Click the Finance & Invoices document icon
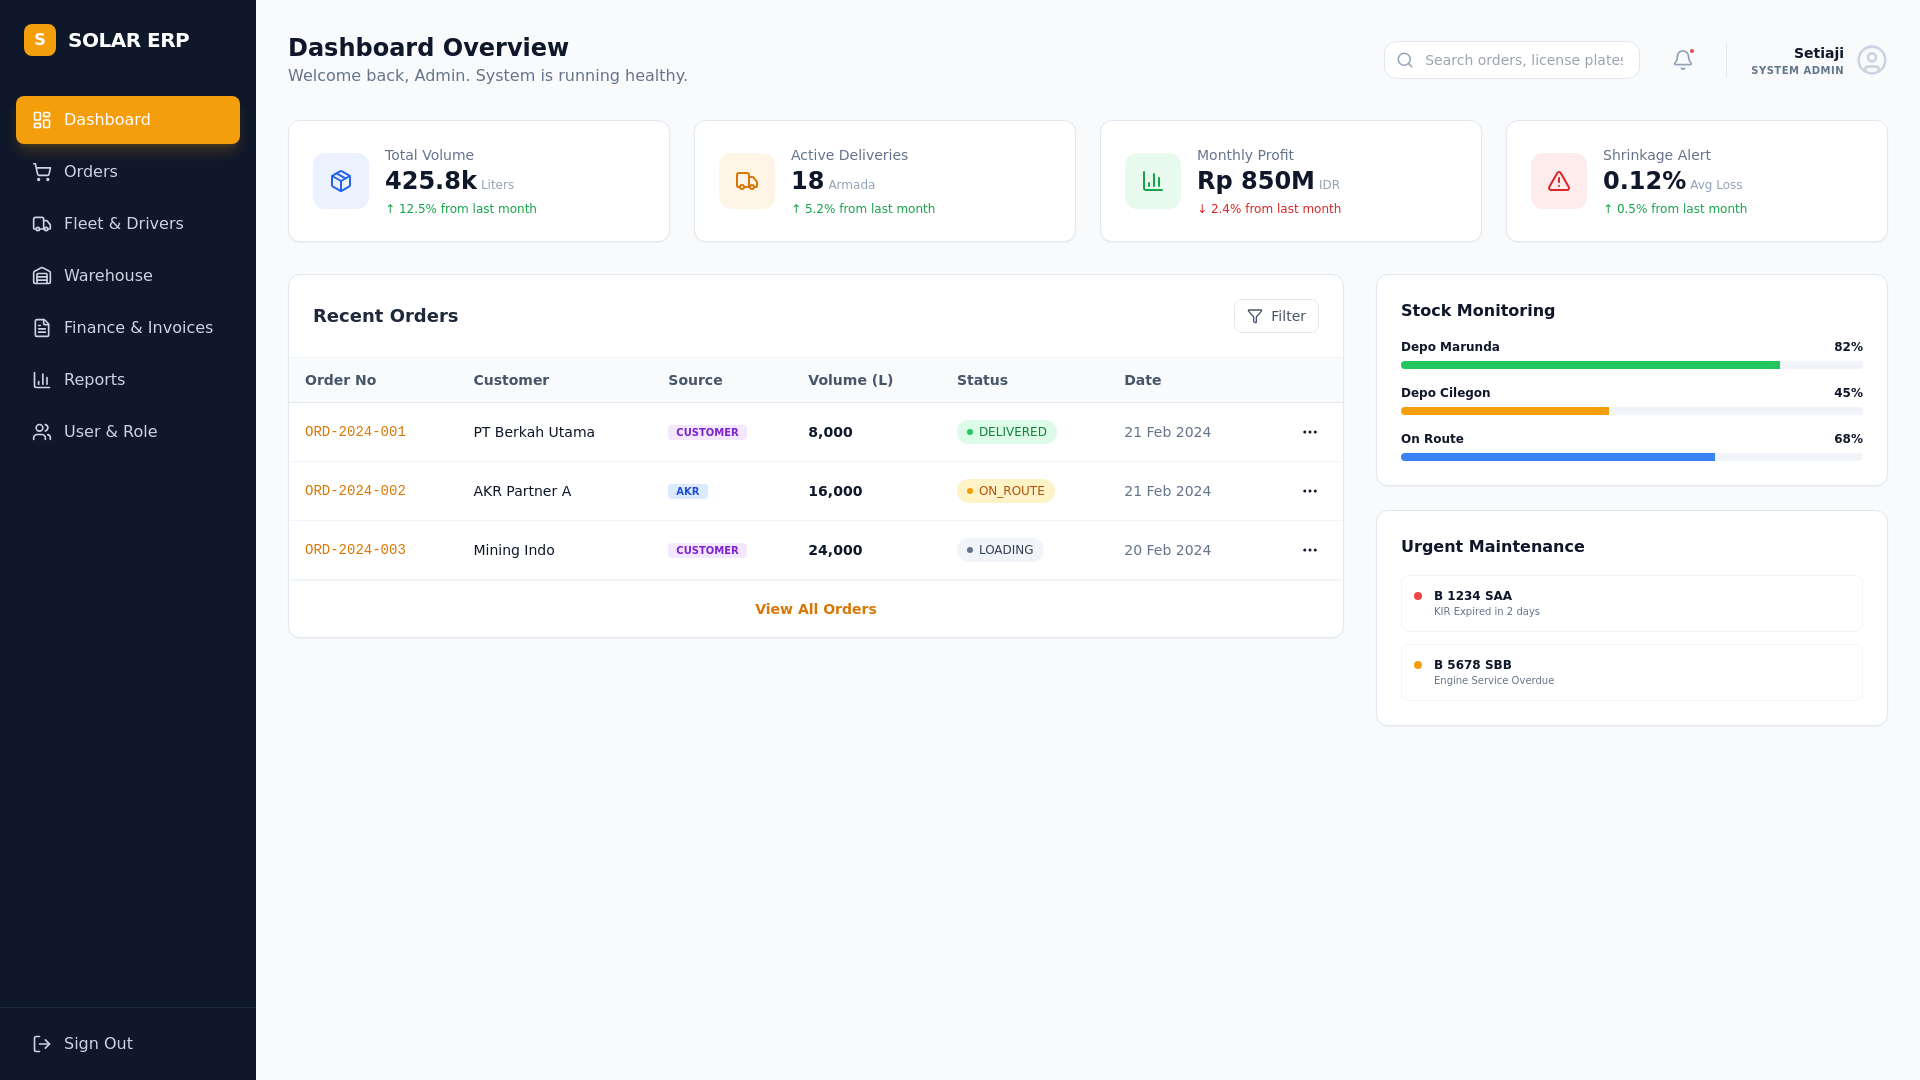The height and width of the screenshot is (1080, 1920). coord(42,328)
